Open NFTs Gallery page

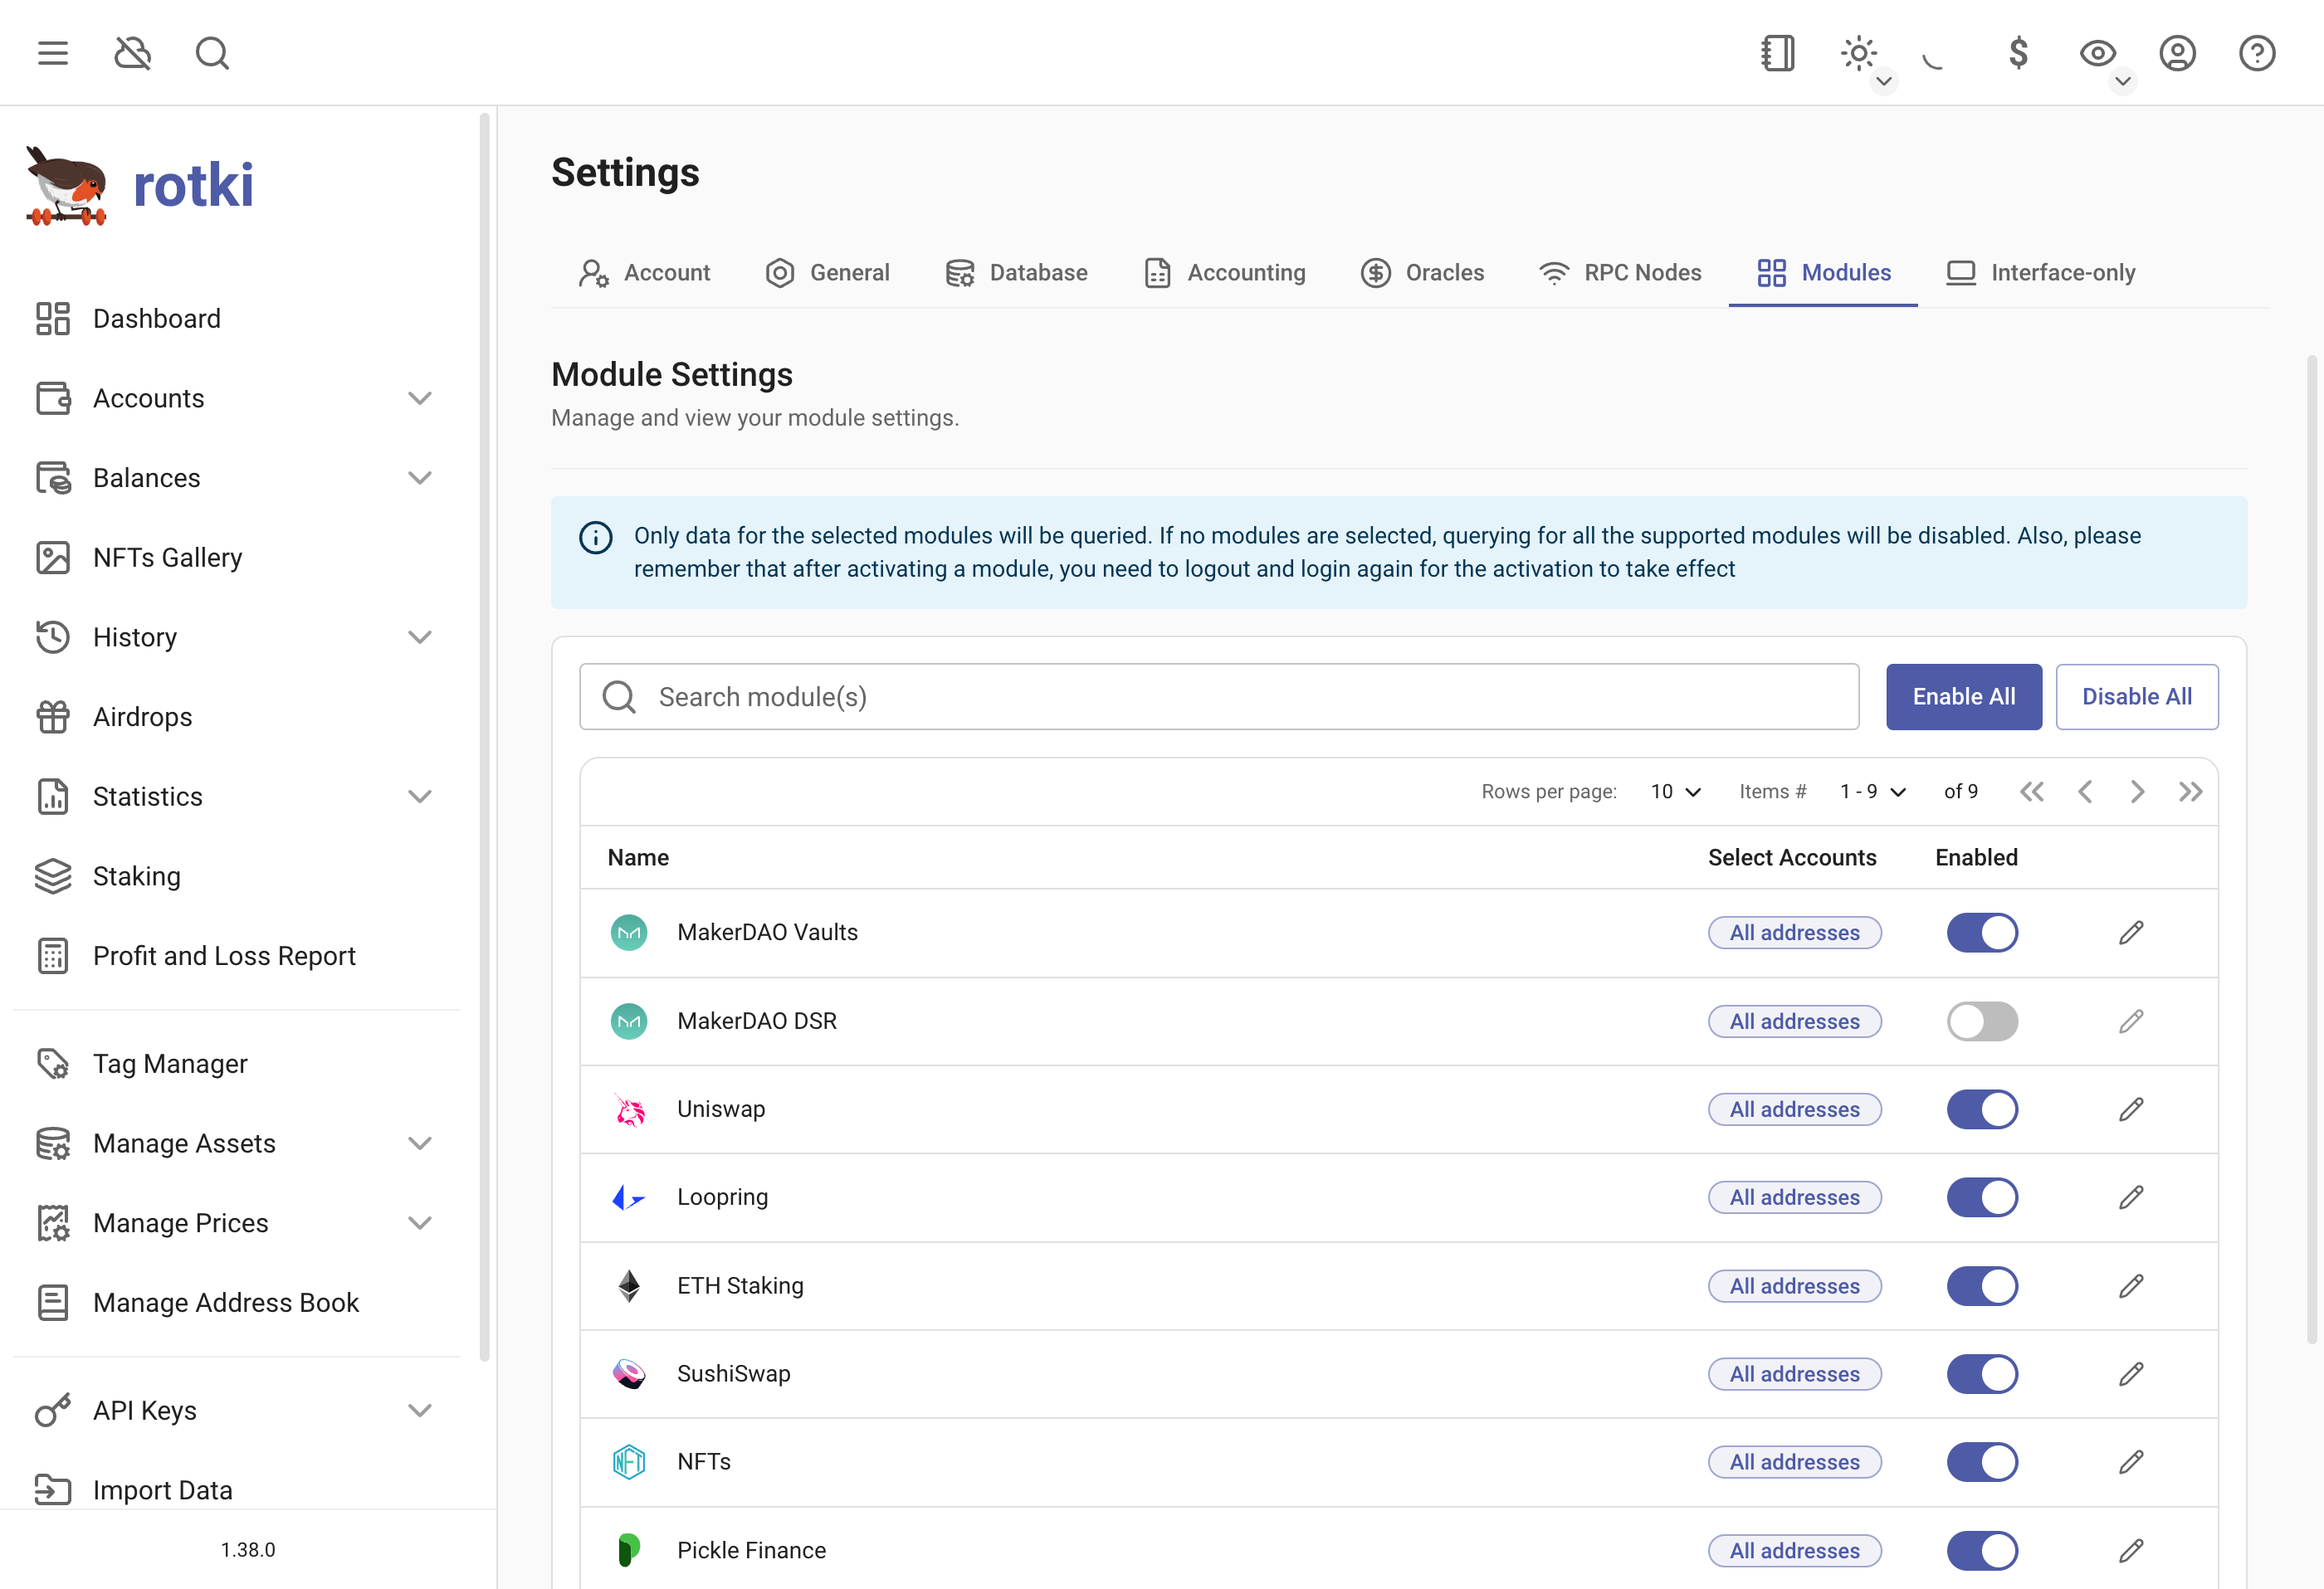click(236, 558)
